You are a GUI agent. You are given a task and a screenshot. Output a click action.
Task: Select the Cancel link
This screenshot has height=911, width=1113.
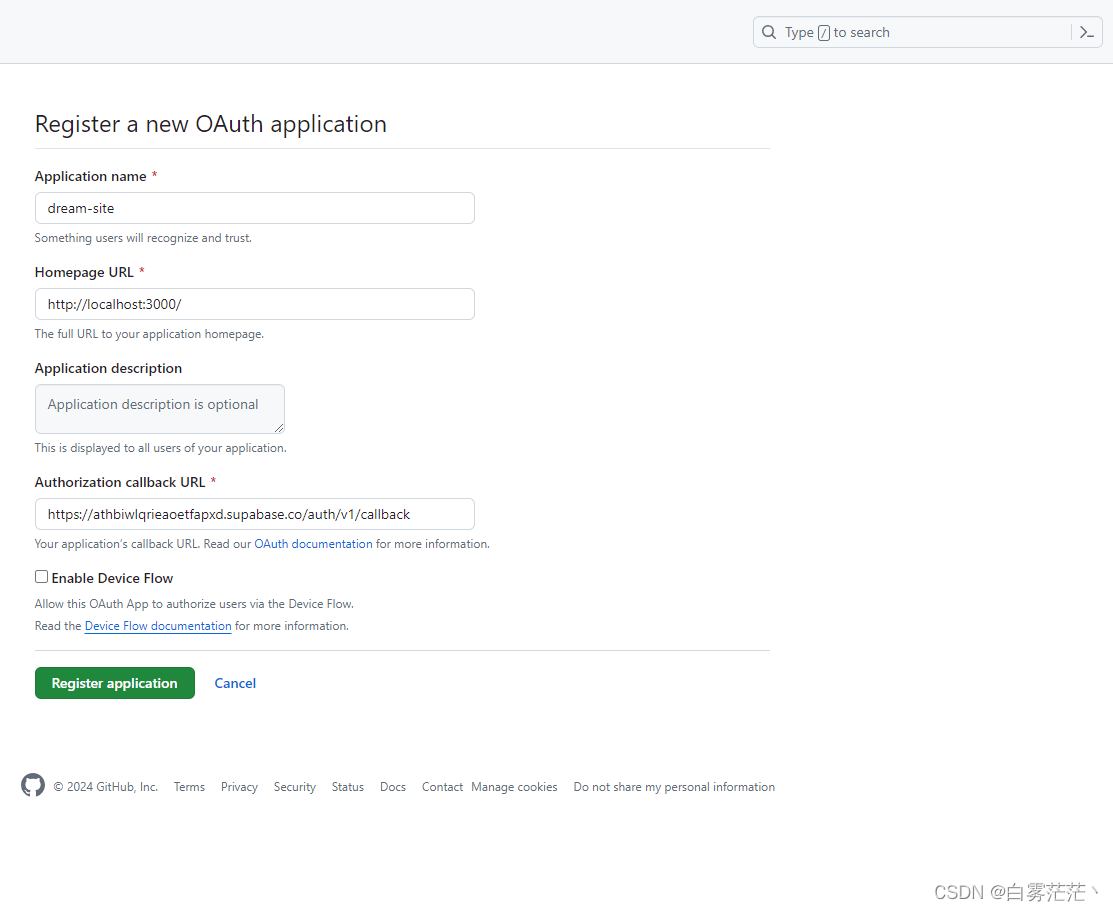235,682
